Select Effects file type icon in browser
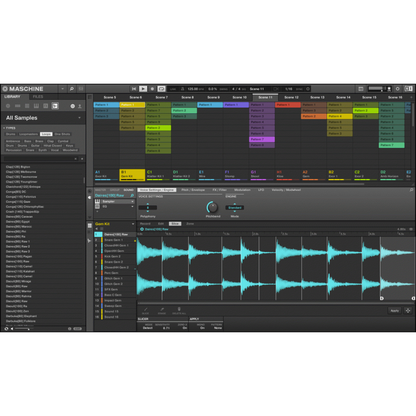 46,106
